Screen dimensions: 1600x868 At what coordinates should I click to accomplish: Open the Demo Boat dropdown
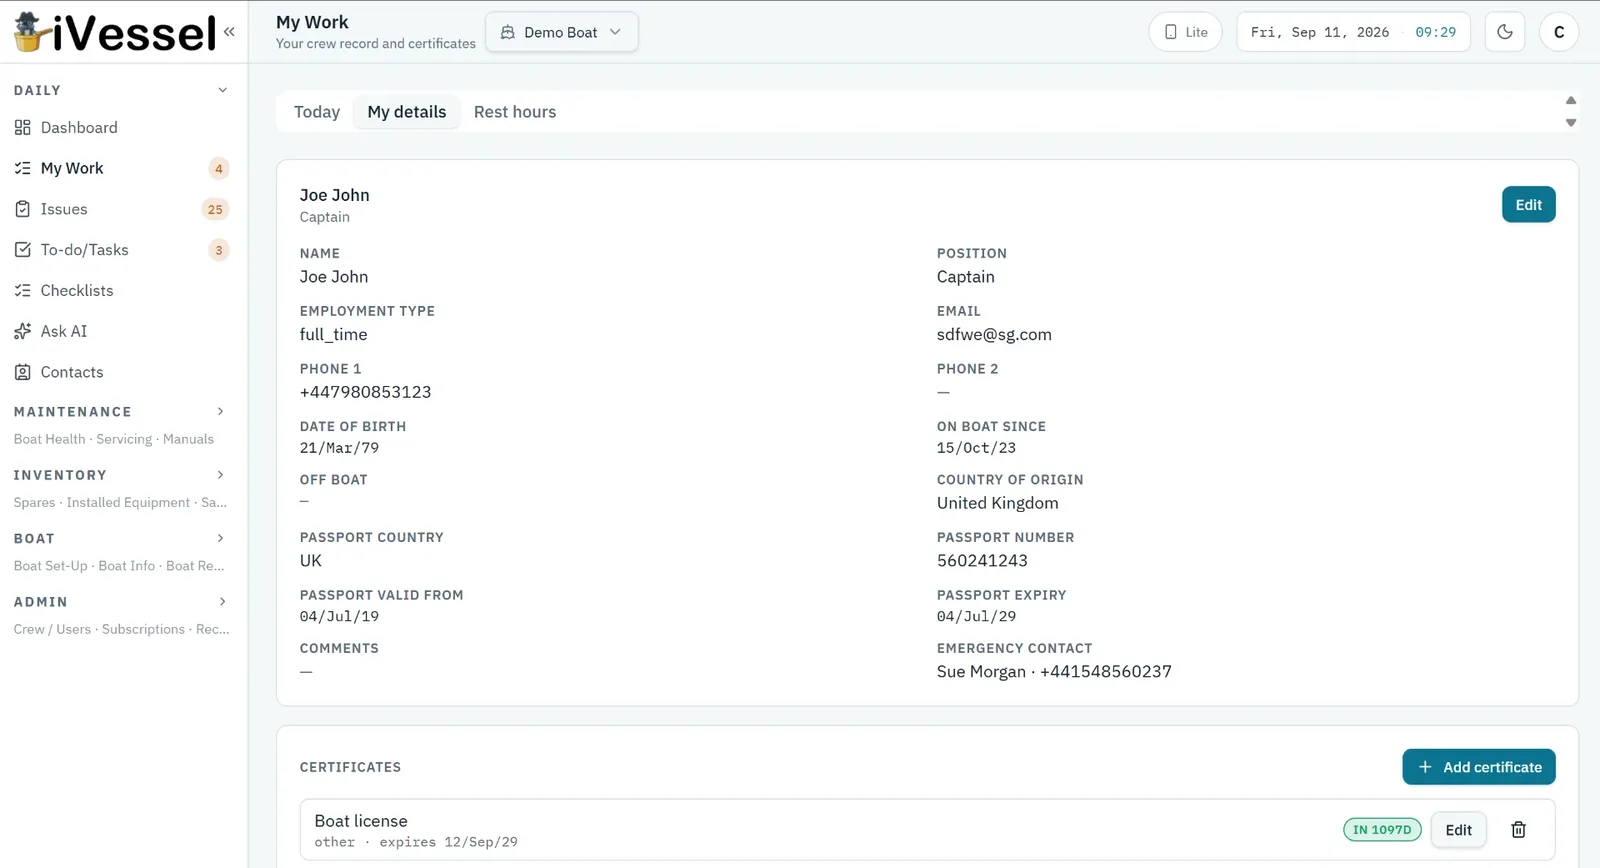[x=562, y=32]
